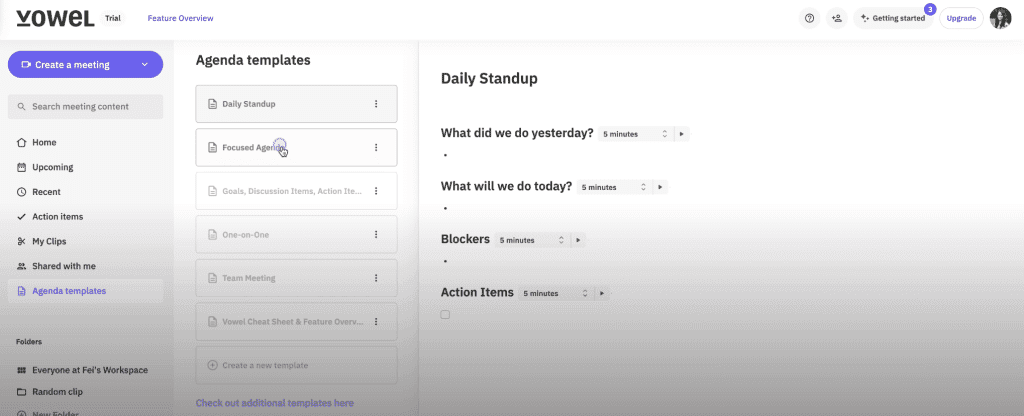Change duration for What will we do today

(614, 187)
